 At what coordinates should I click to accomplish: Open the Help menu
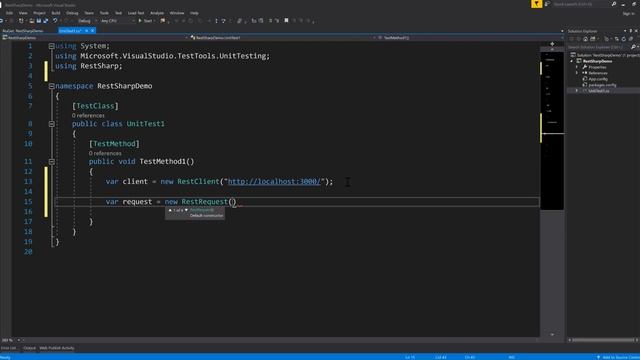(x=194, y=13)
